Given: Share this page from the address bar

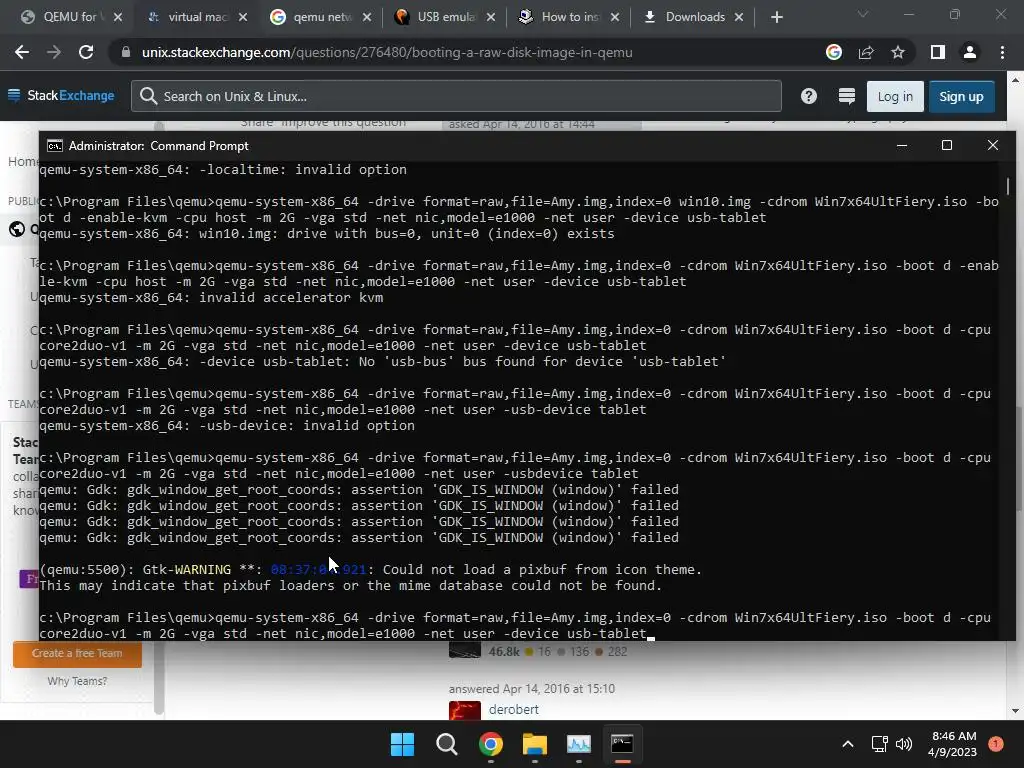Looking at the screenshot, I should [x=866, y=52].
